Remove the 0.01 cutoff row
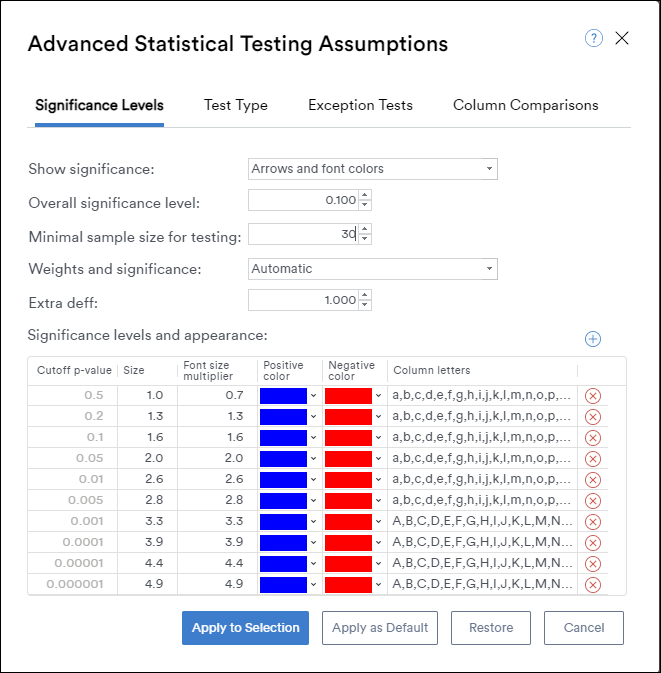Image resolution: width=661 pixels, height=673 pixels. tap(593, 480)
